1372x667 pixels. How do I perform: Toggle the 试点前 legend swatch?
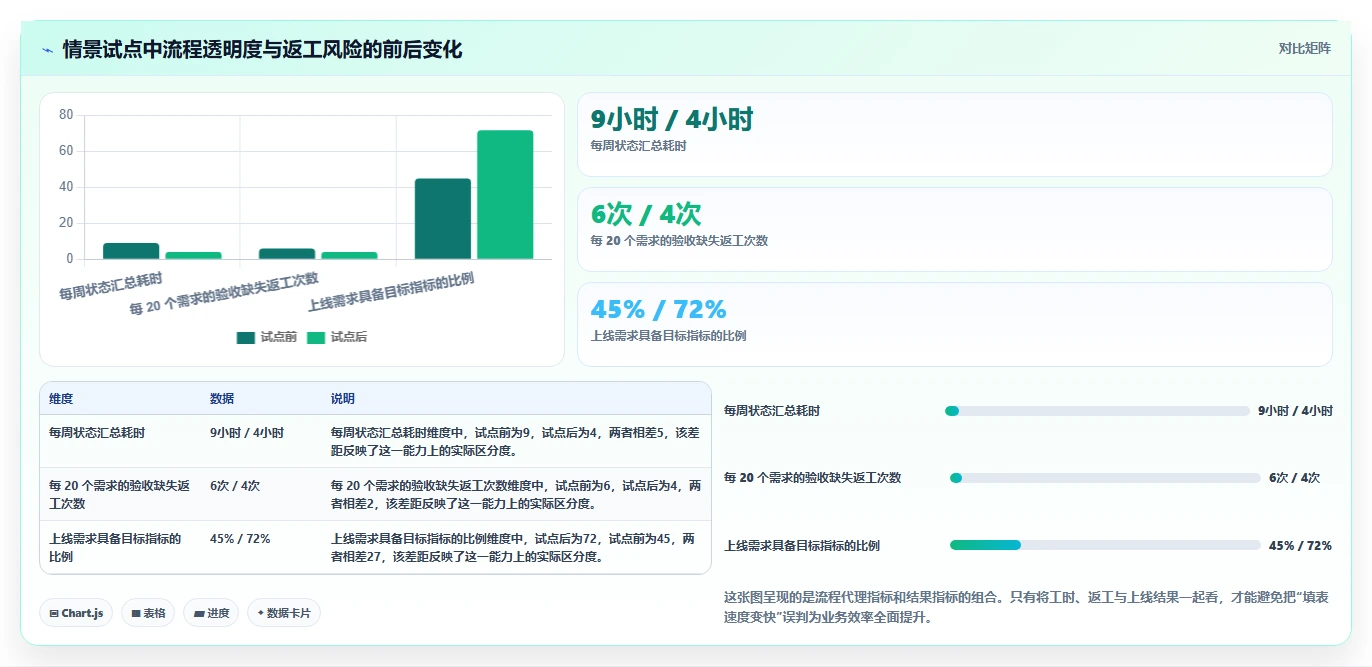tap(246, 338)
